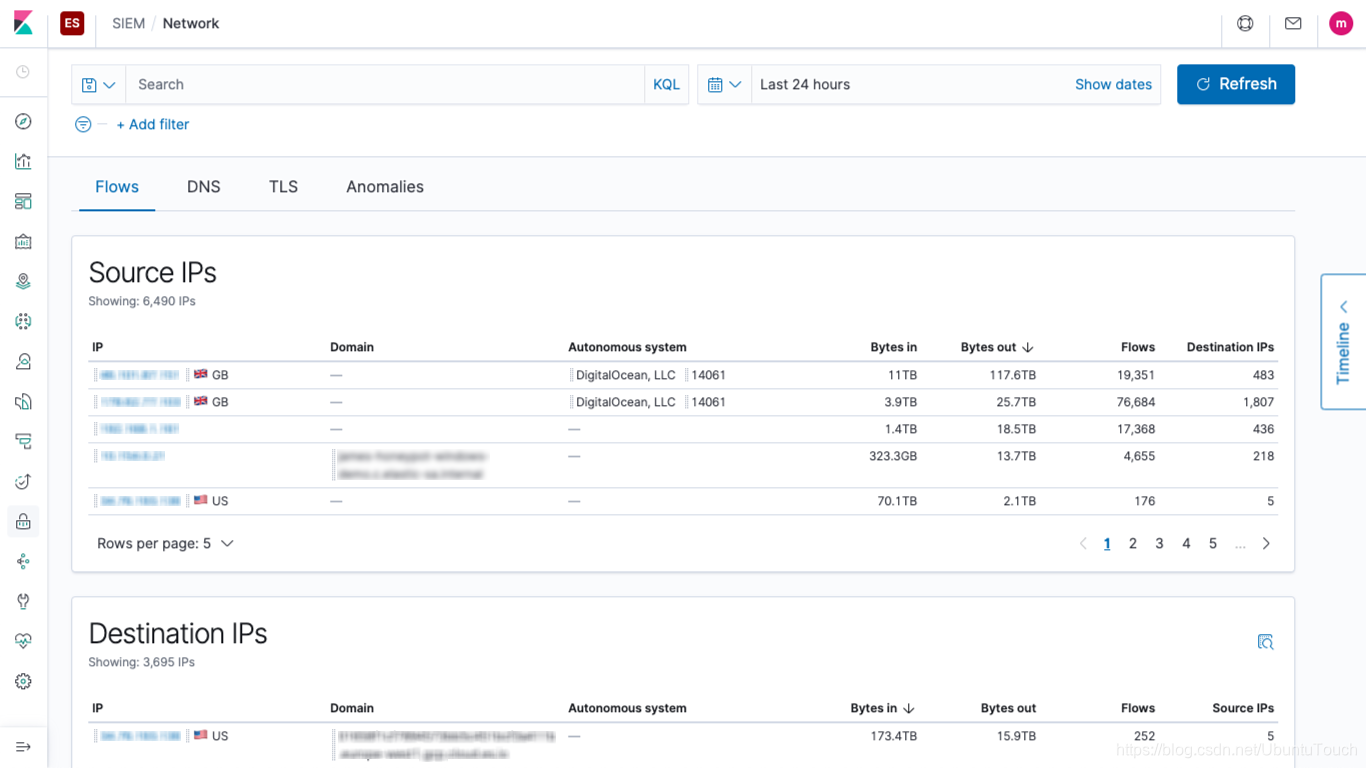The image size is (1366, 768).
Task: Click the Network breadcrumb
Action: pos(190,23)
